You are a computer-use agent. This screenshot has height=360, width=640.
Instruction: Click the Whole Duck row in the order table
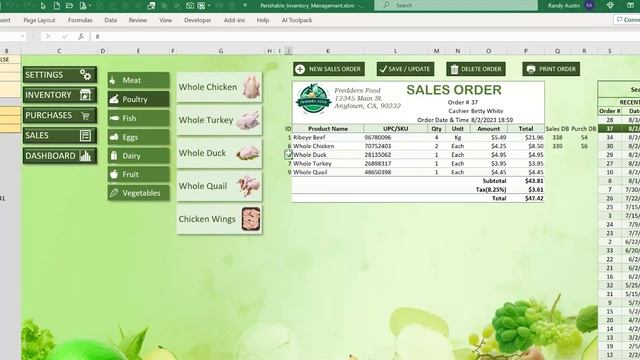418,155
